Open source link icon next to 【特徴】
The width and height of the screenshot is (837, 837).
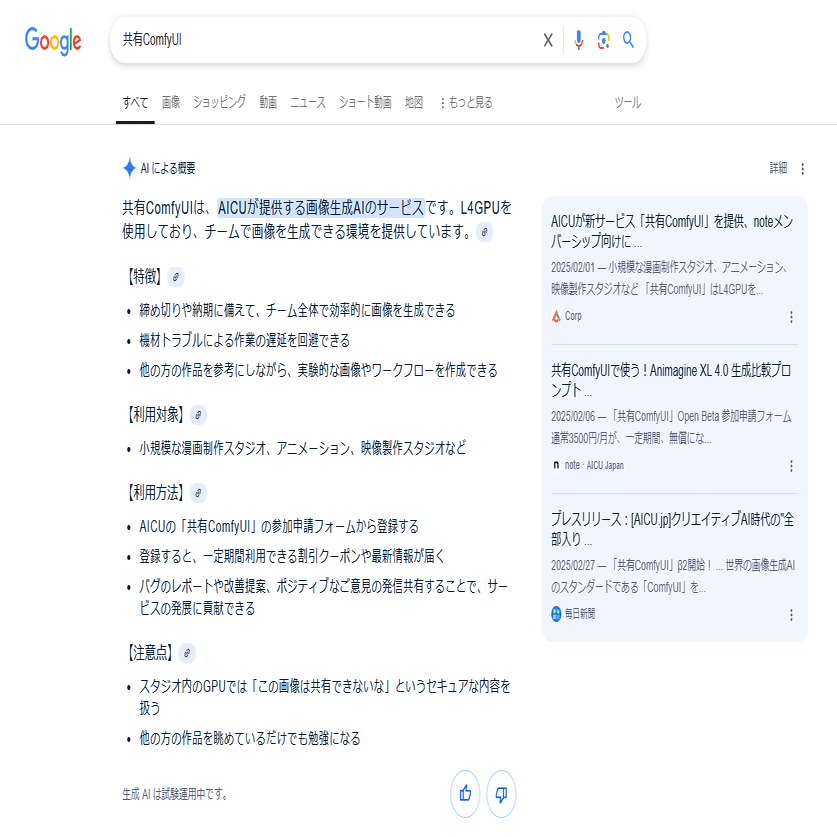(x=176, y=277)
